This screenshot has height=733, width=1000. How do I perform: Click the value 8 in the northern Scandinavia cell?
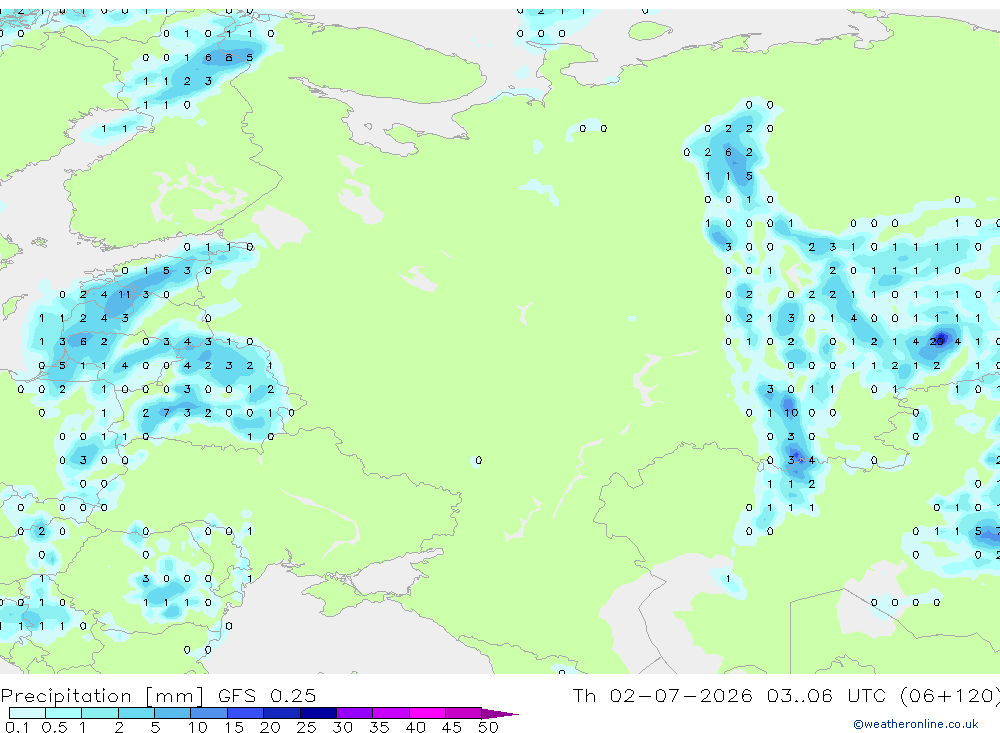228,57
